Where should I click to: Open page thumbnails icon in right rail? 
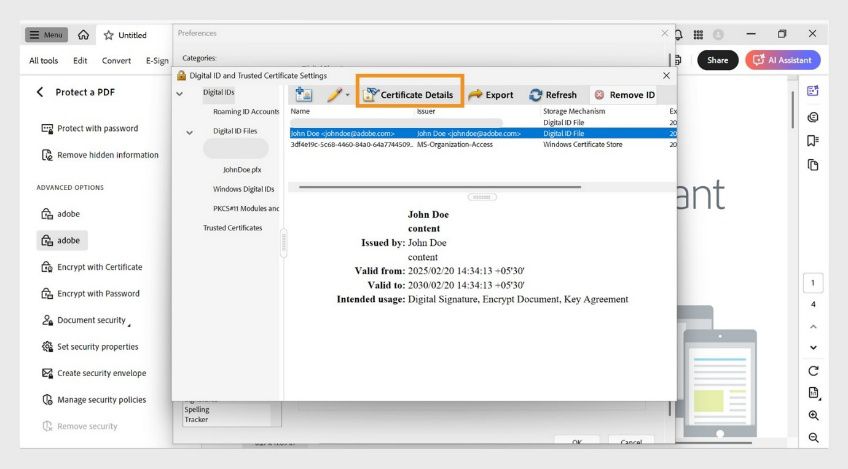[x=813, y=164]
